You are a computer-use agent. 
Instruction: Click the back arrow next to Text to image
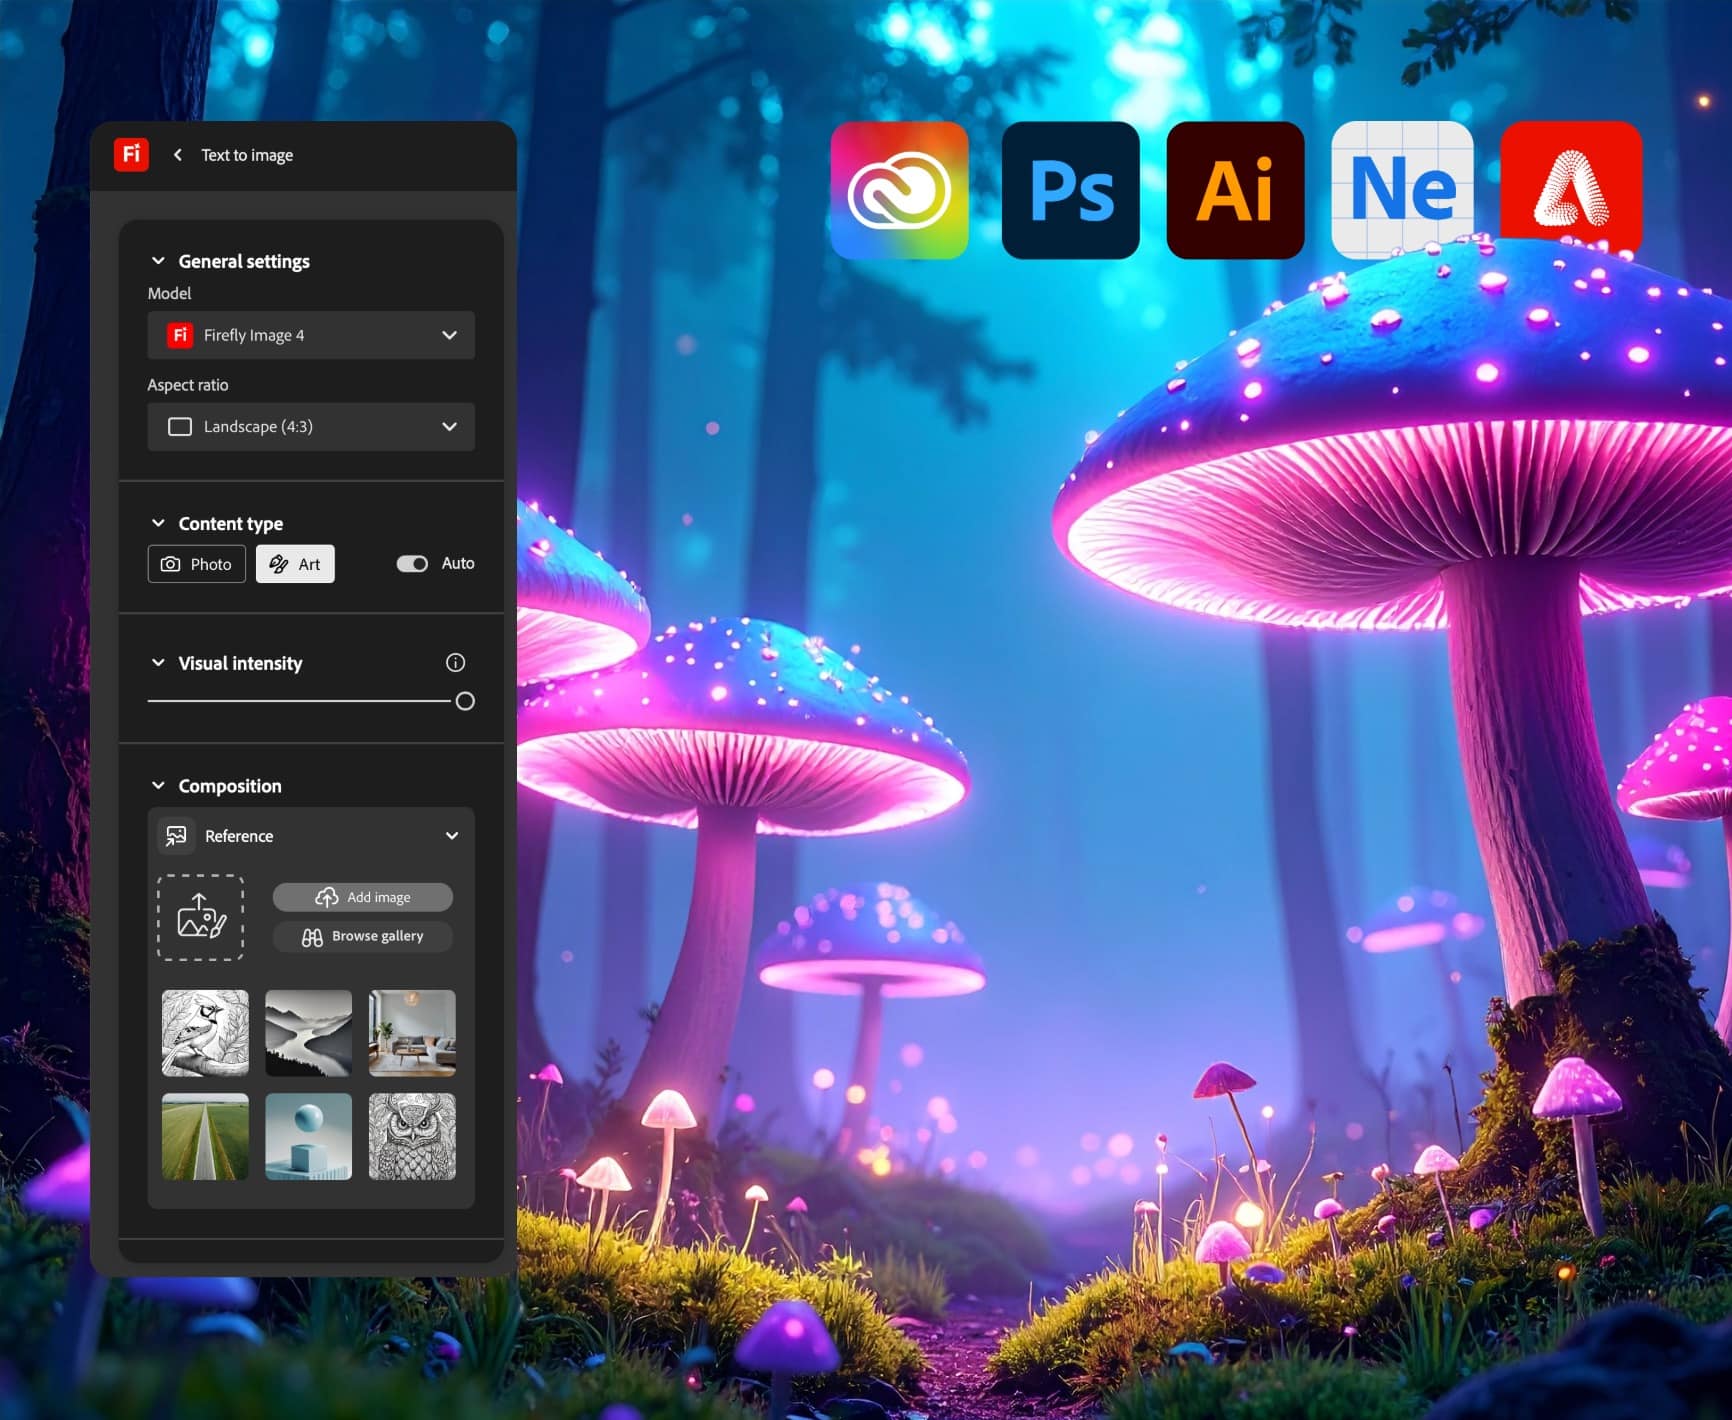pos(177,155)
